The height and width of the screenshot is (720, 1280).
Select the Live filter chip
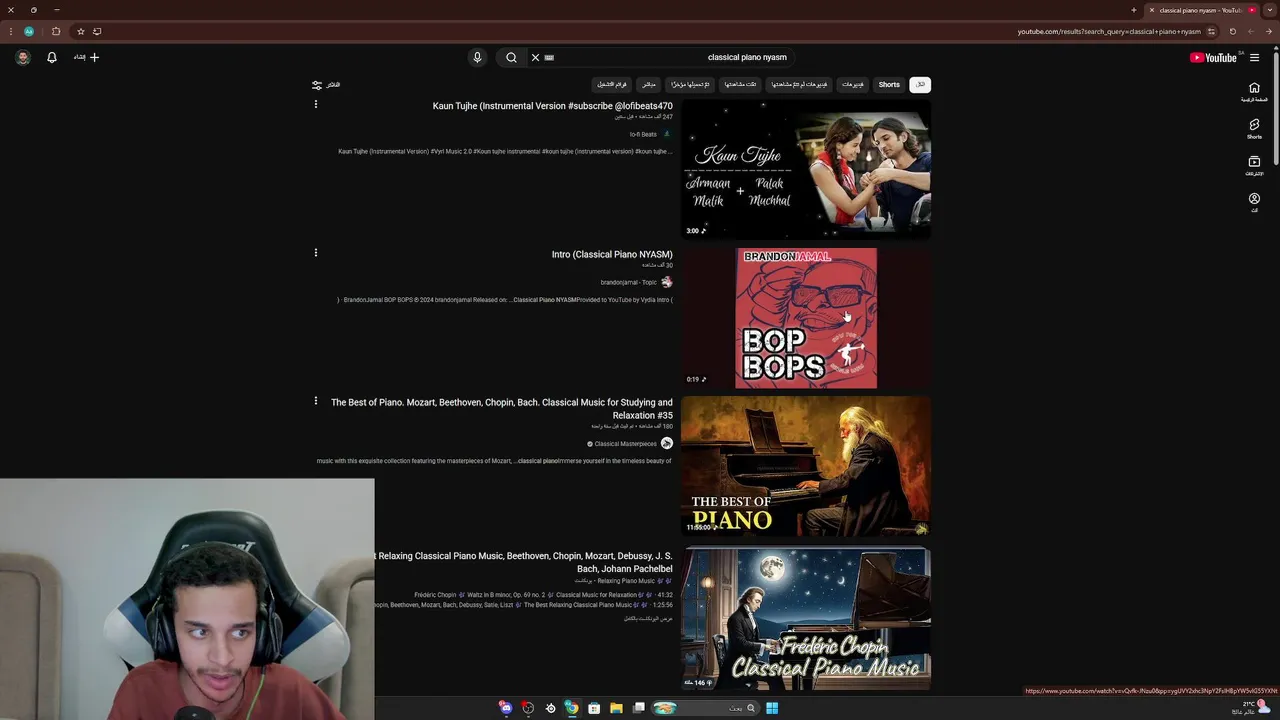coord(648,85)
